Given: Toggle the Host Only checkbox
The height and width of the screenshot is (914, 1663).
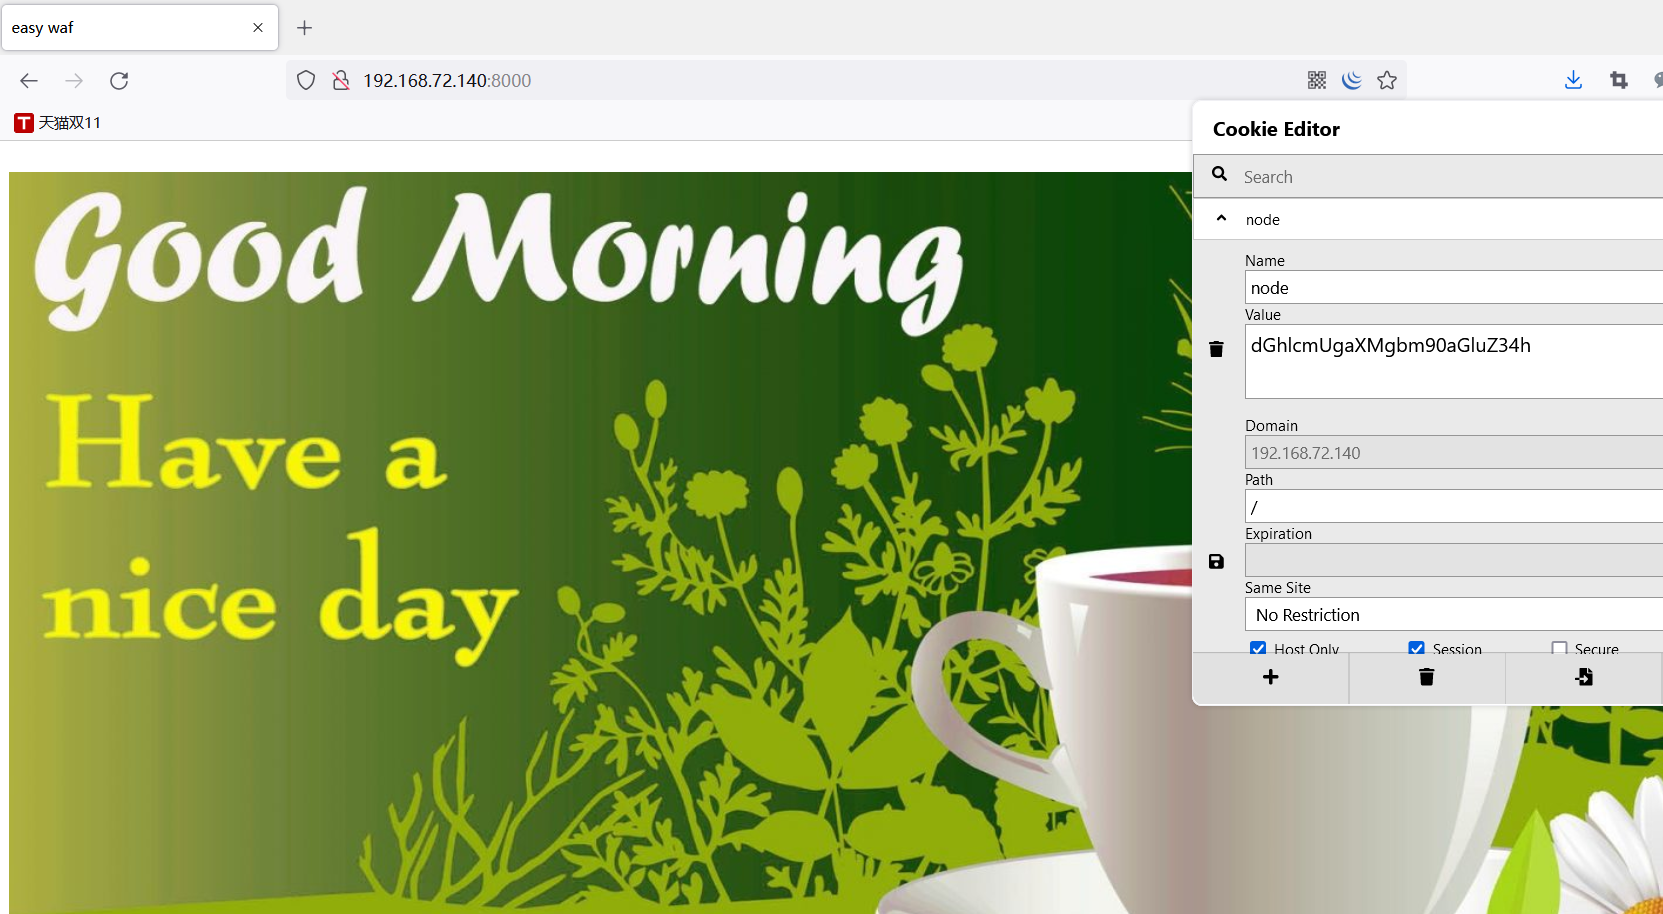Looking at the screenshot, I should [1258, 648].
